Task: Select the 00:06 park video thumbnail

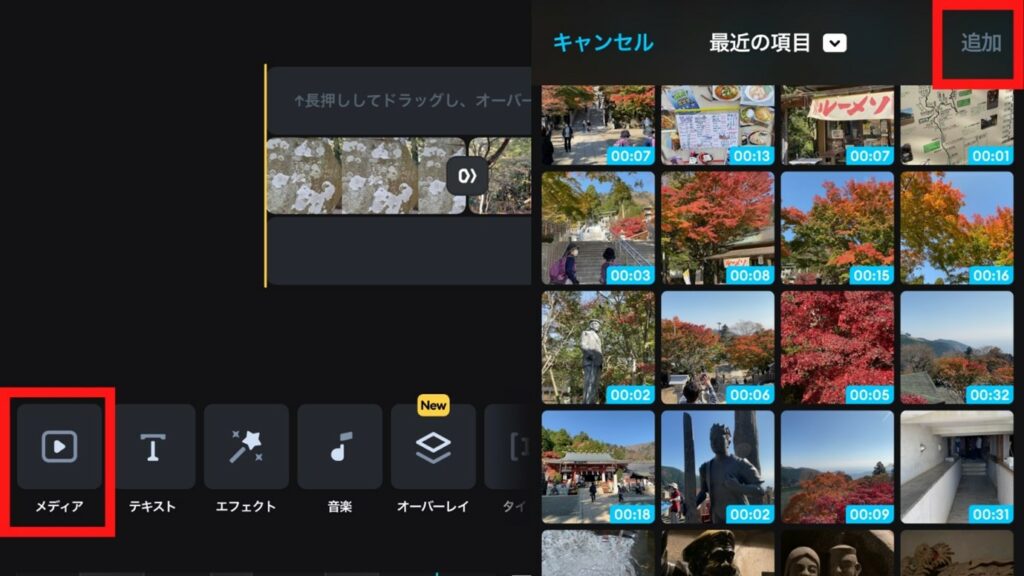Action: point(718,347)
